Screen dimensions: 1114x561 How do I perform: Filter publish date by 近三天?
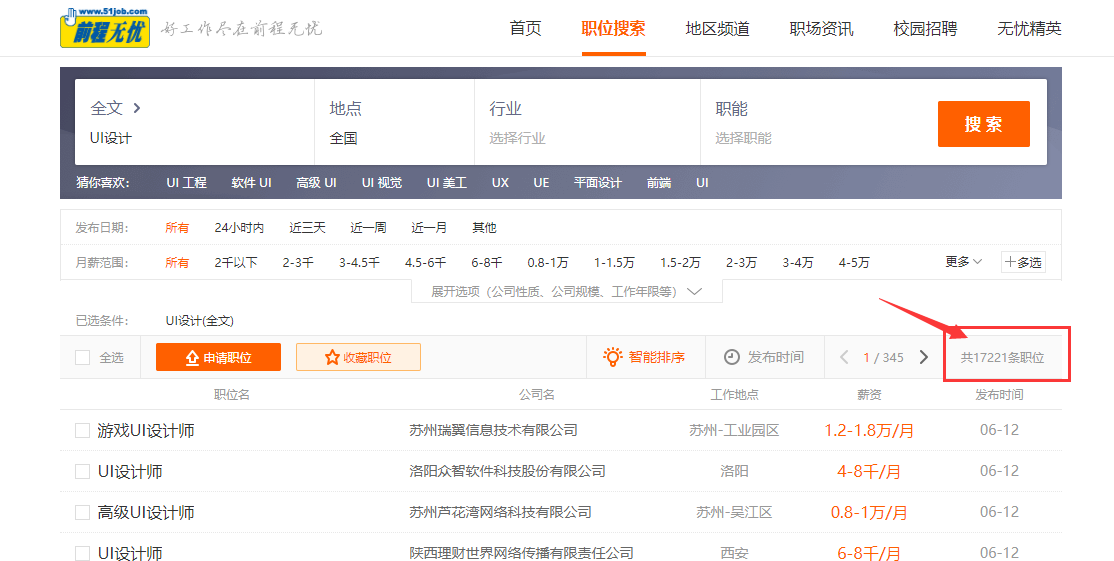(x=308, y=228)
